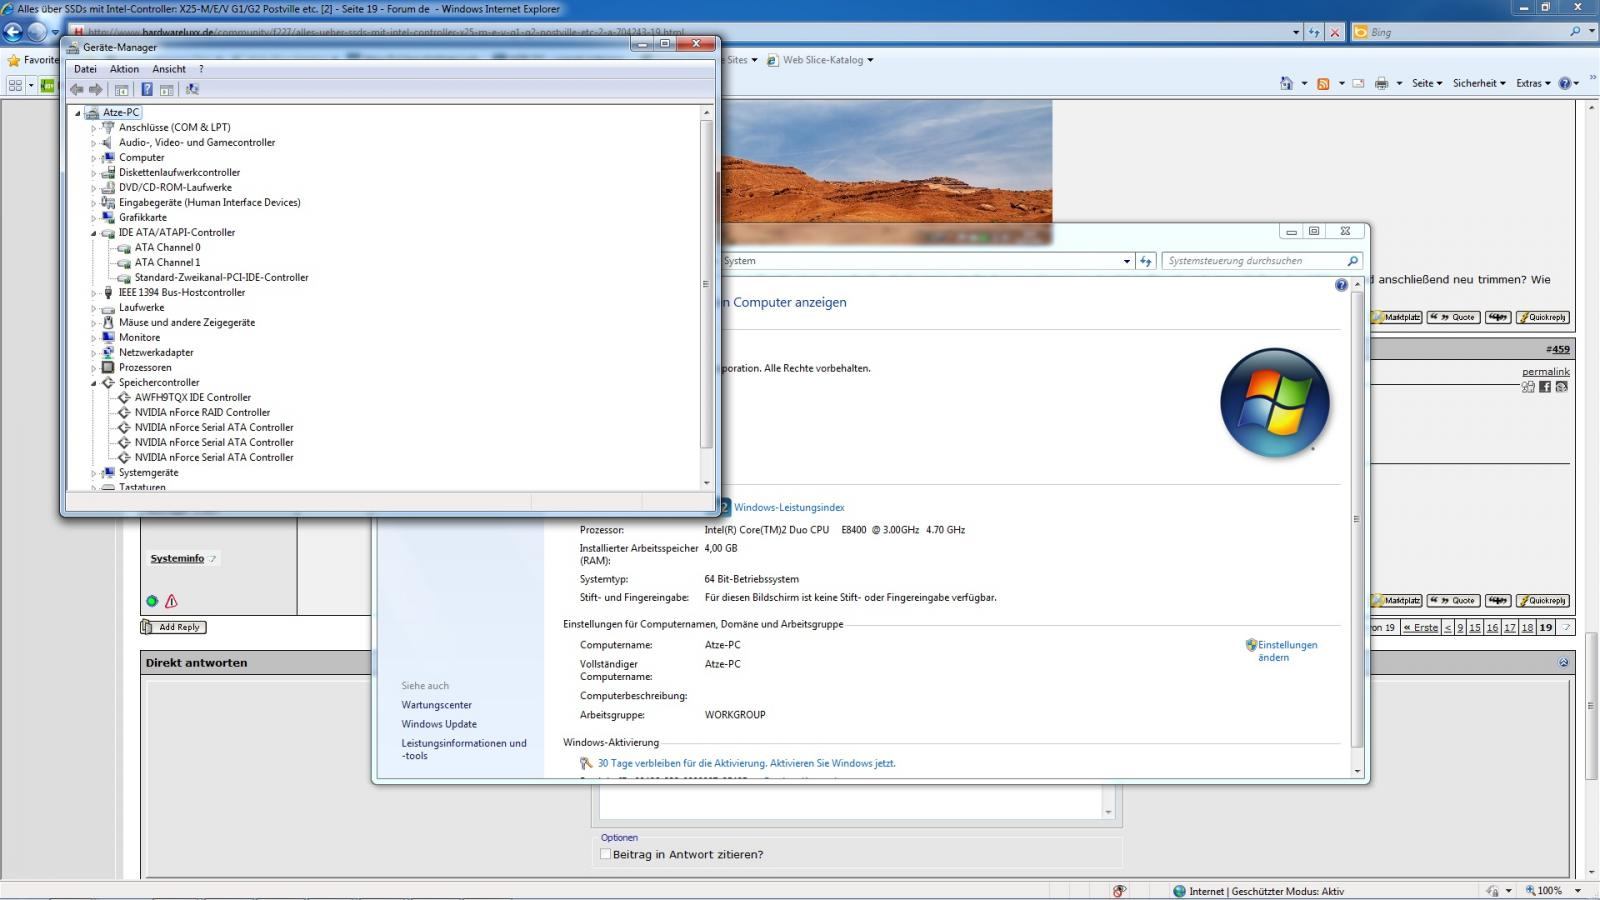Open the Sicherheit dropdown in IE
1600x900 pixels.
click(x=1479, y=83)
